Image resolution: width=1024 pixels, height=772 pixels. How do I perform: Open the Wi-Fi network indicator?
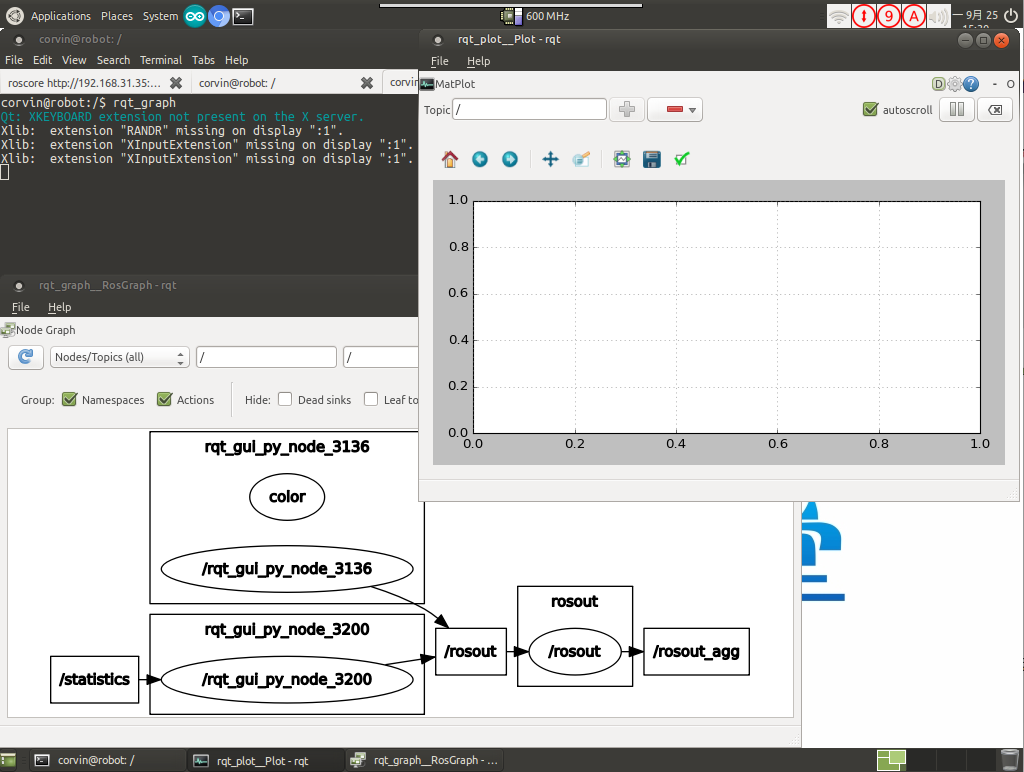click(839, 16)
